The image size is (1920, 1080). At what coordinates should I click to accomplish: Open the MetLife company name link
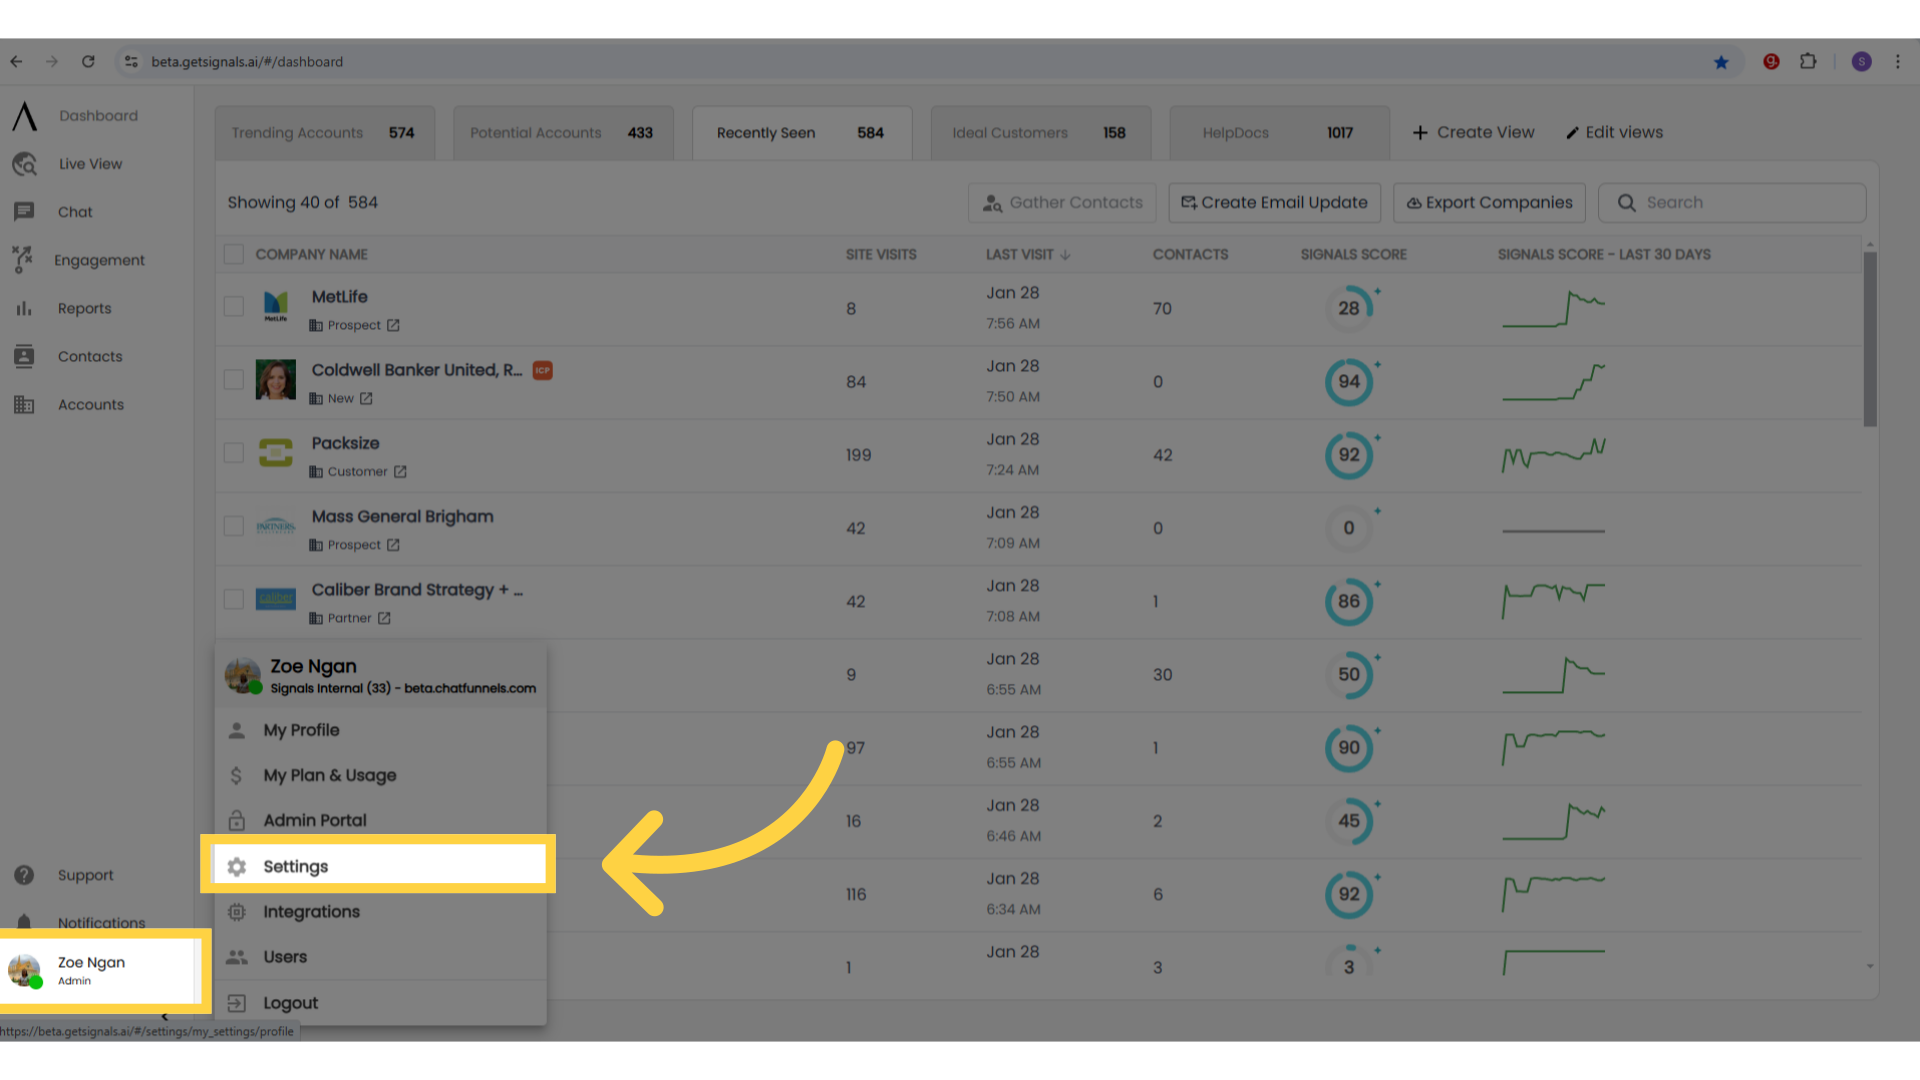[339, 297]
